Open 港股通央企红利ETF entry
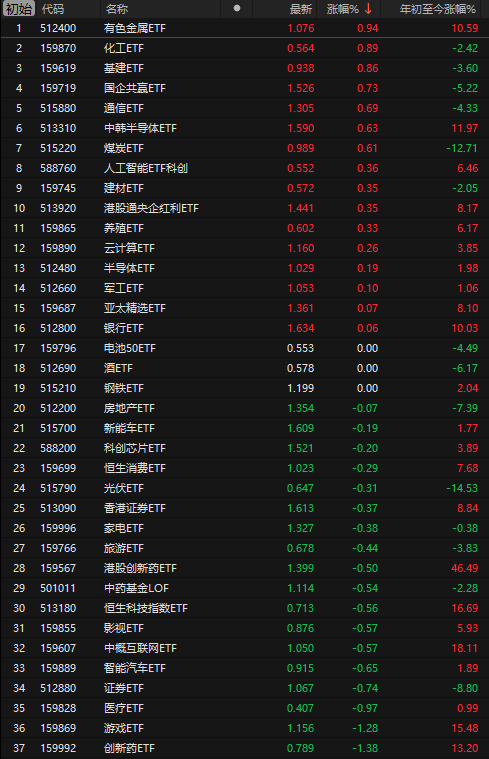Viewport: 489px width, 759px height. [151, 208]
